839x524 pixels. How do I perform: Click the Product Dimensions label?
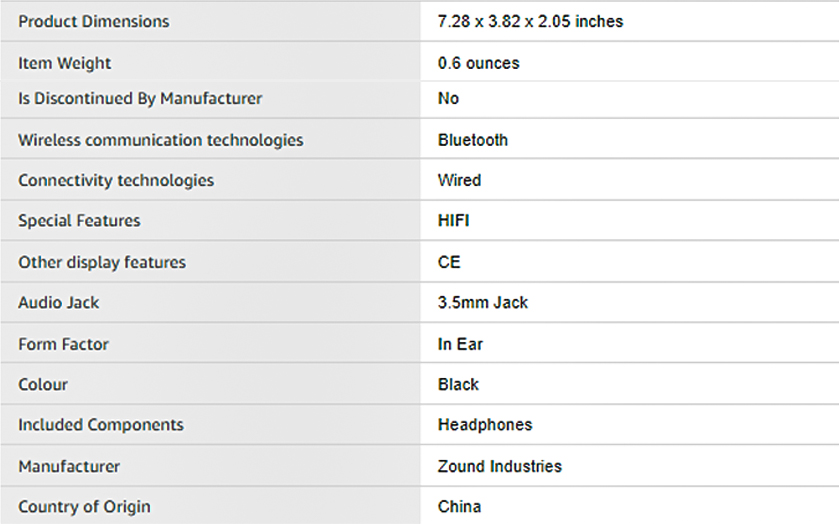[94, 21]
